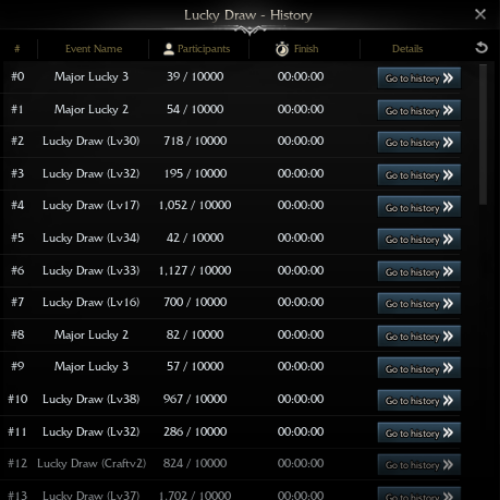The width and height of the screenshot is (500, 500).
Task: Click the 39 / 10000 participants value
Action: pos(195,77)
